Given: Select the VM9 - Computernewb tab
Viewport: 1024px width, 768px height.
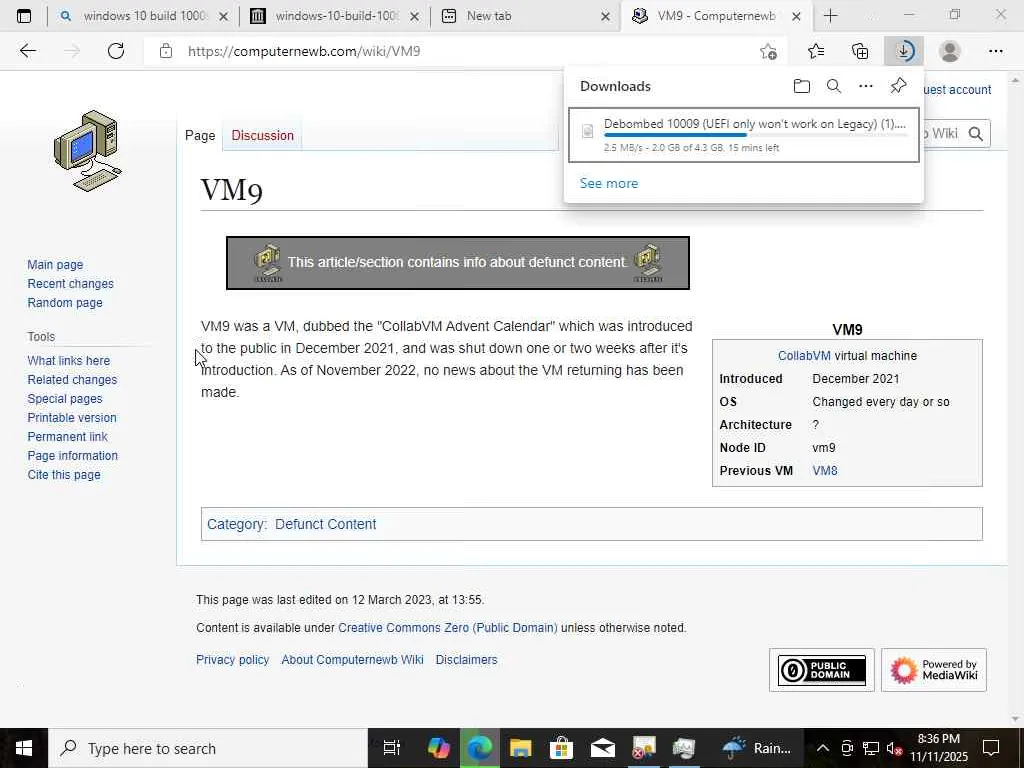Looking at the screenshot, I should point(717,16).
